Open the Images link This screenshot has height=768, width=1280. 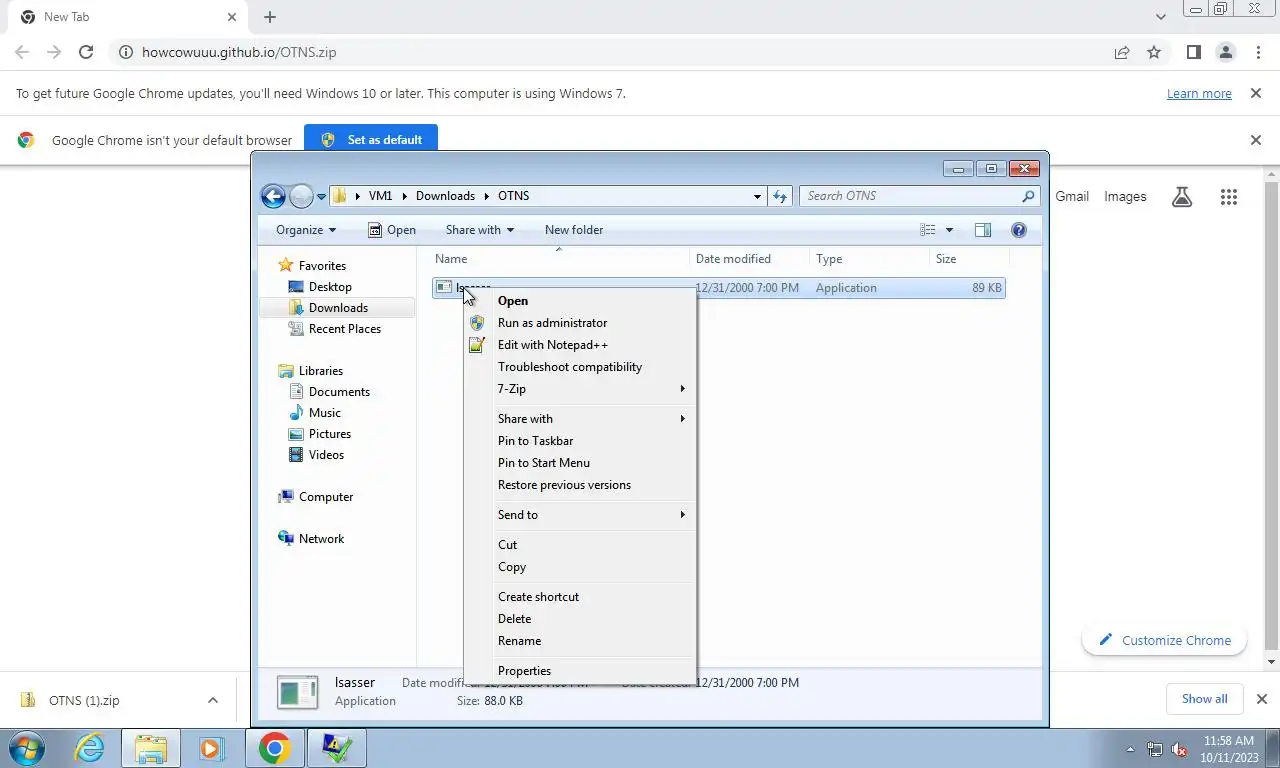(x=1125, y=197)
